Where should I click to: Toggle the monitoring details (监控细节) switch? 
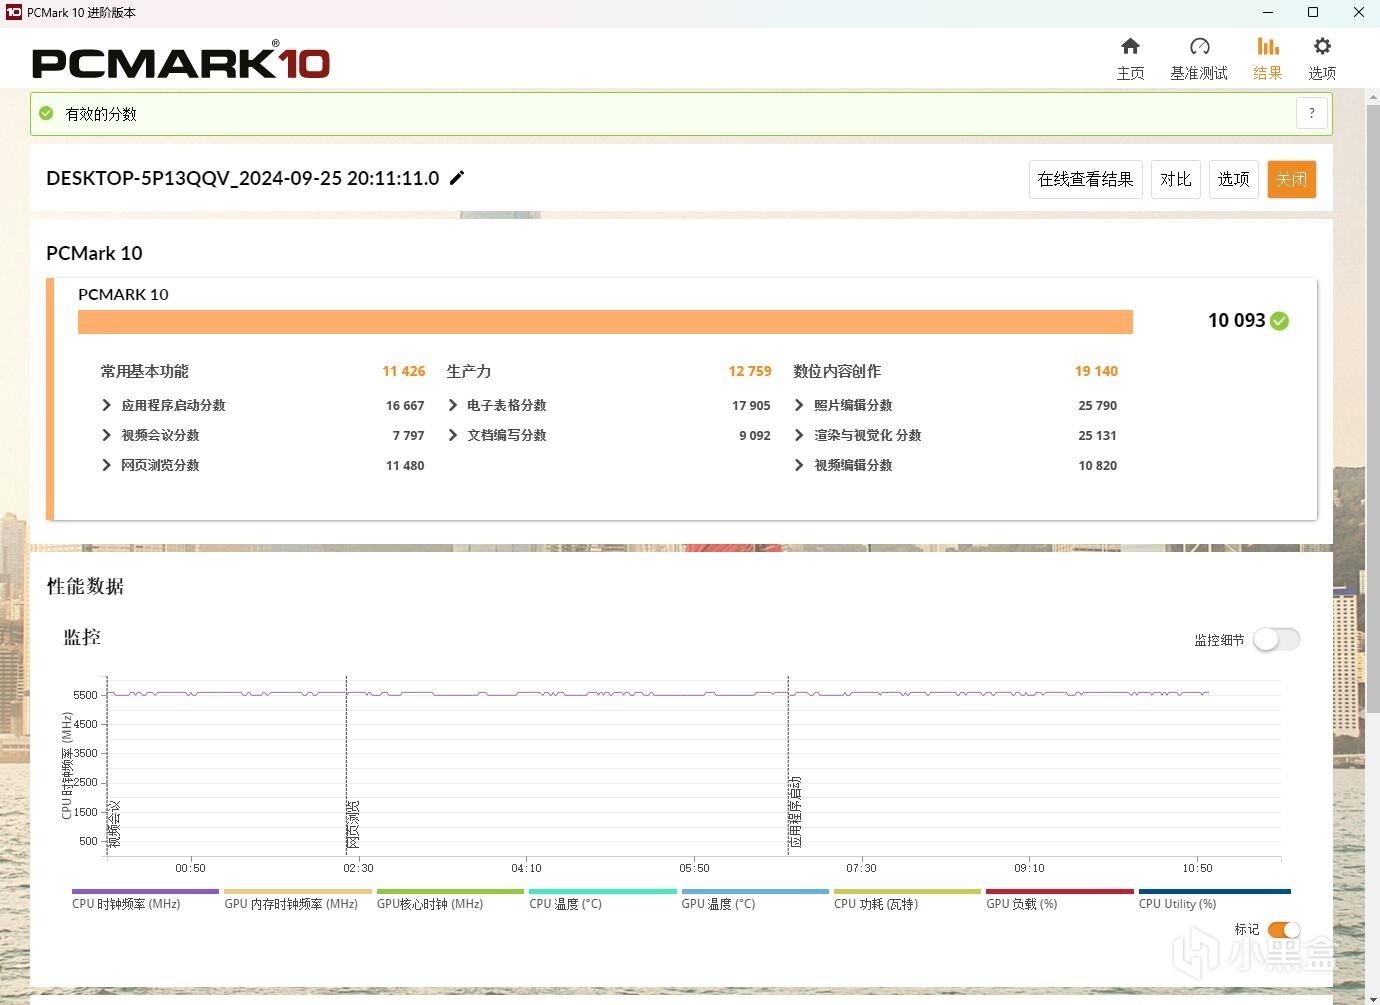[x=1276, y=639]
